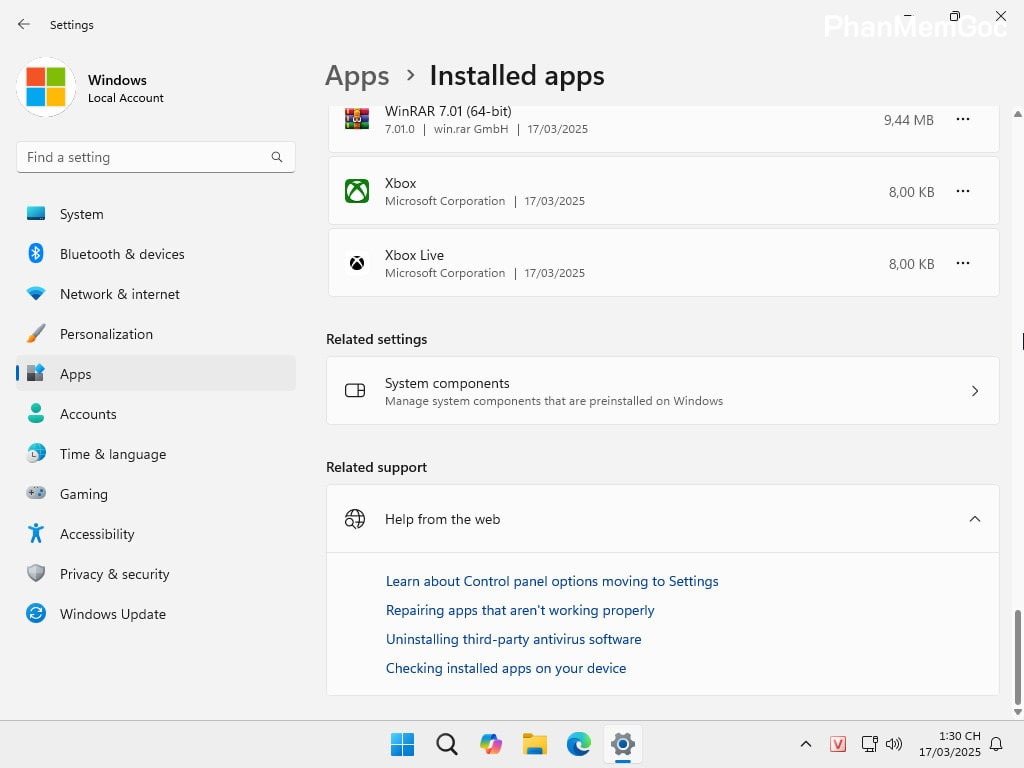Open Windows Update in sidebar
The image size is (1024, 768).
[112, 614]
